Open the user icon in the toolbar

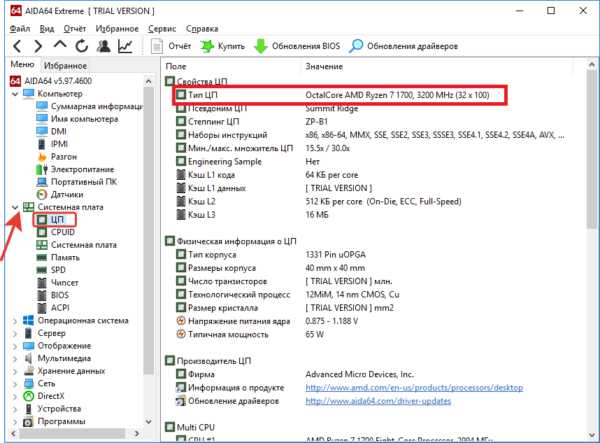(103, 46)
